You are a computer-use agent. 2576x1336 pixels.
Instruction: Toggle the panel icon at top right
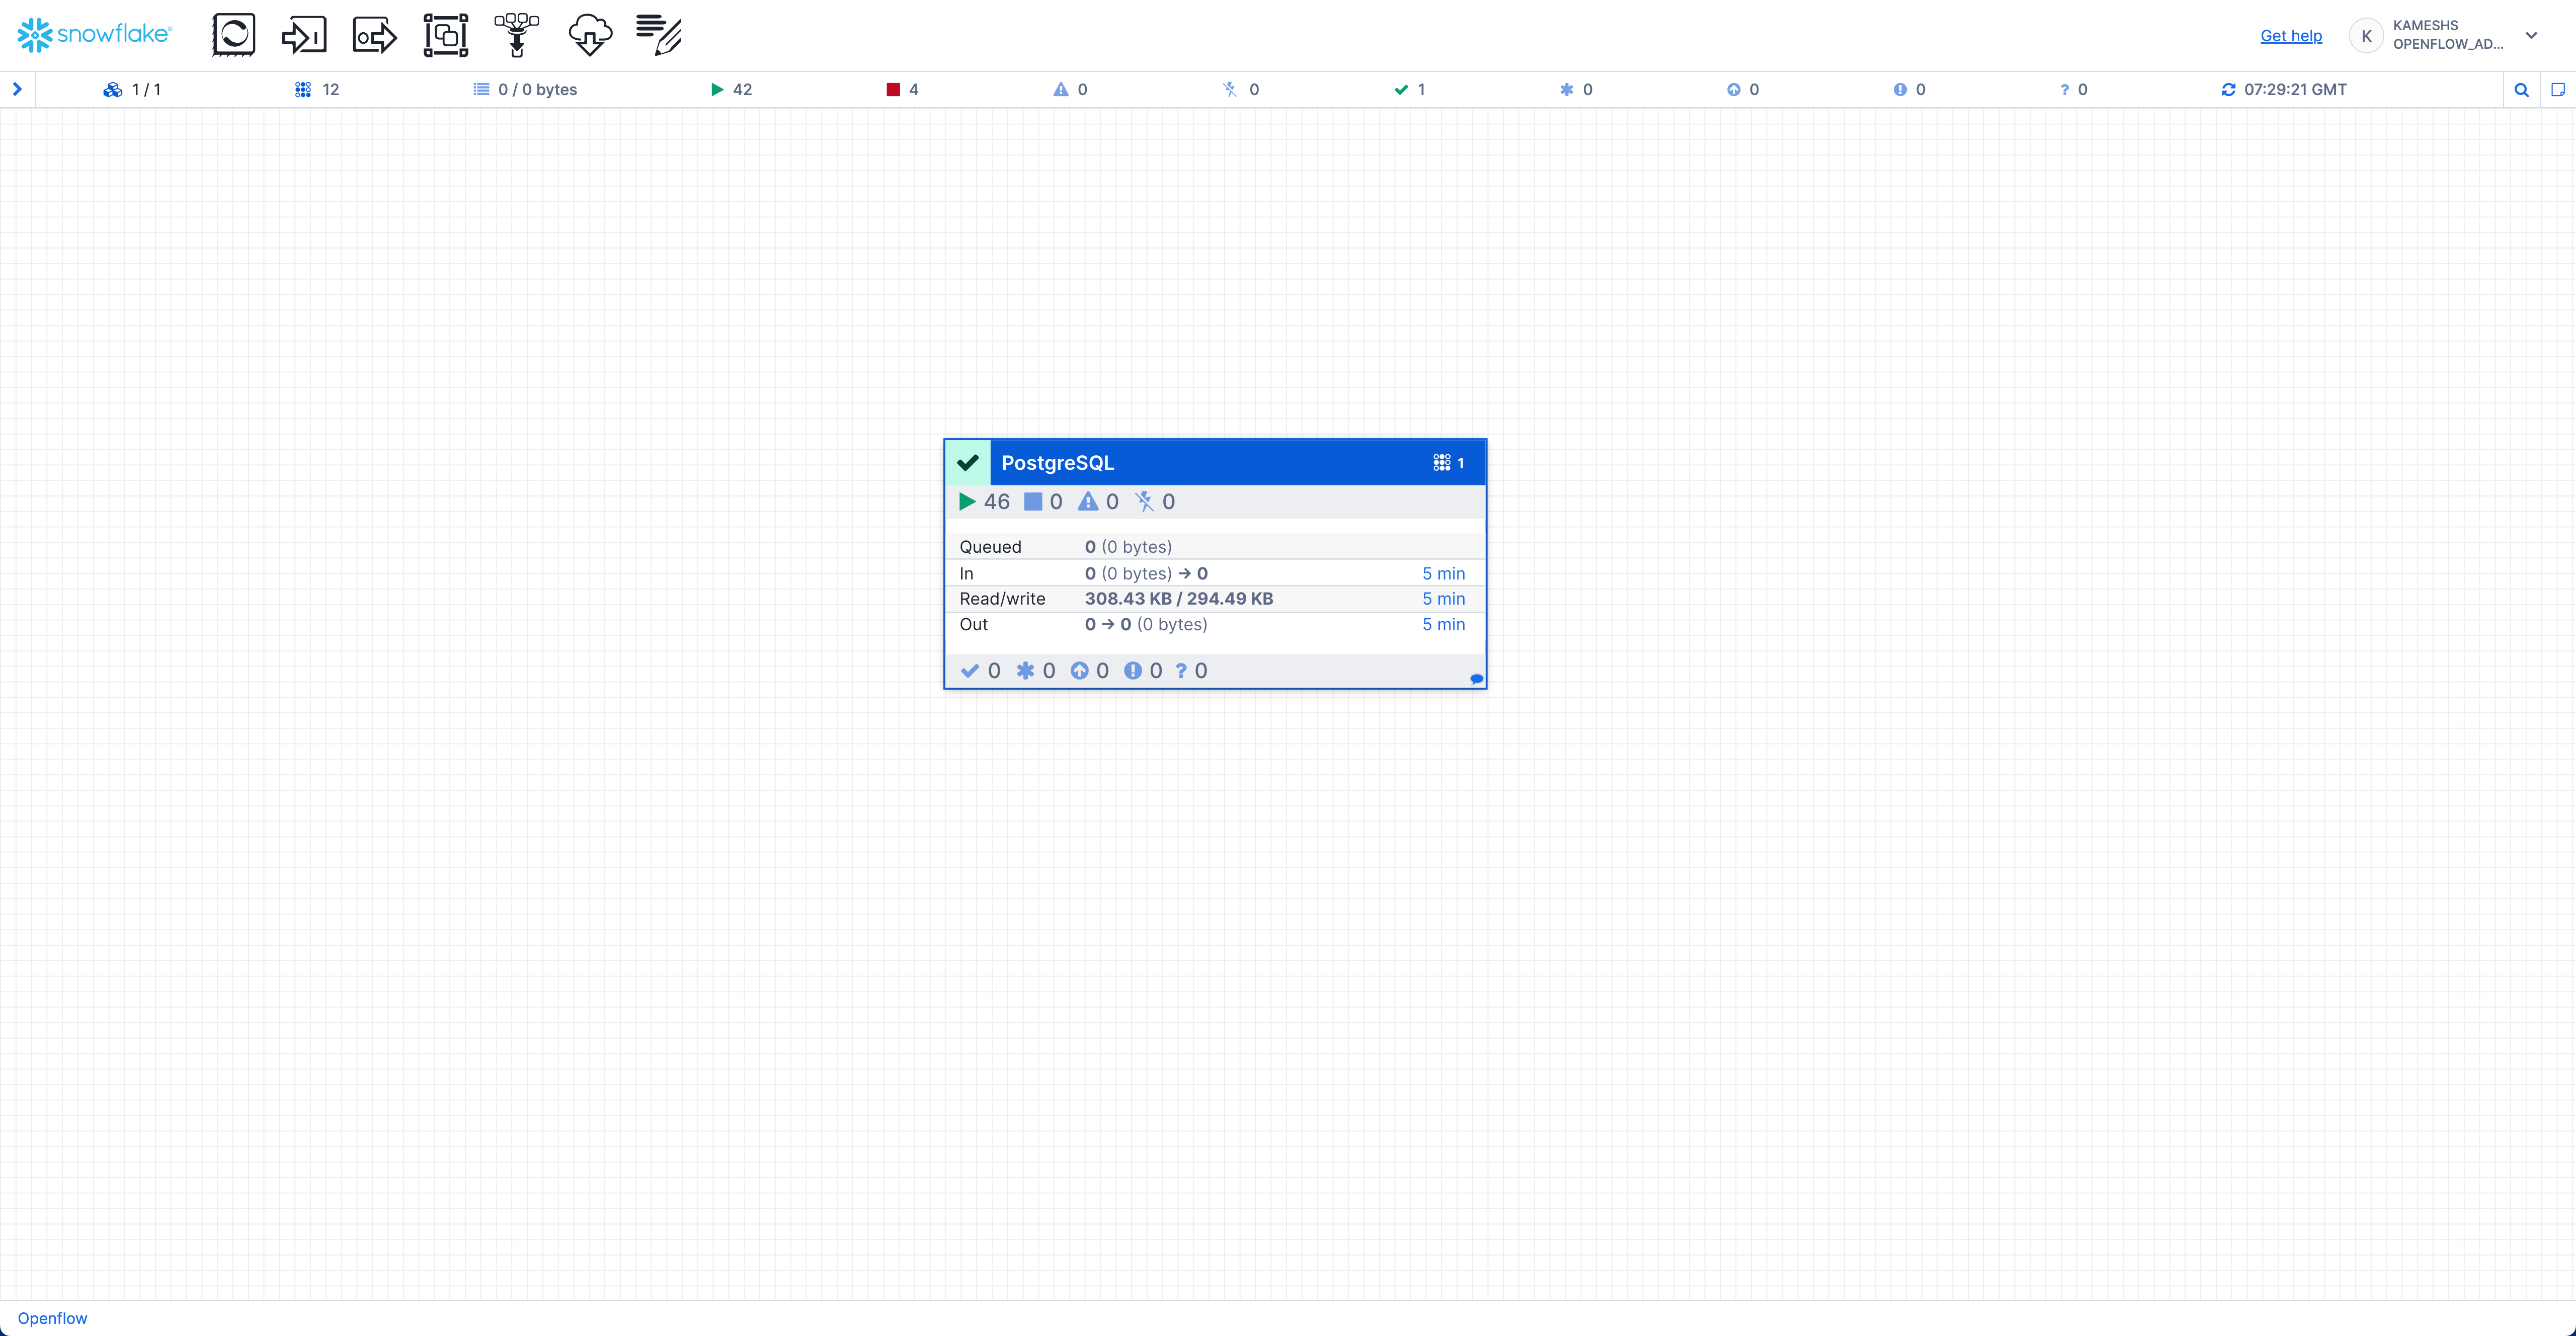point(2558,90)
